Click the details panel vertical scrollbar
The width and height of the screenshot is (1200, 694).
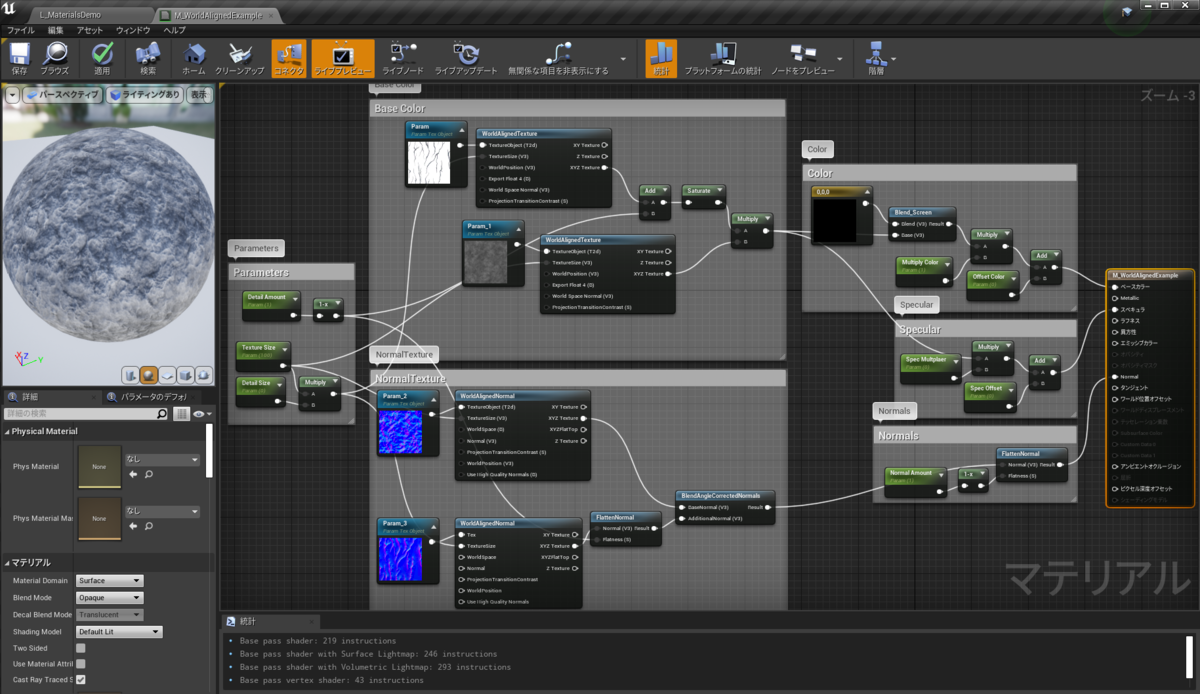(x=210, y=450)
